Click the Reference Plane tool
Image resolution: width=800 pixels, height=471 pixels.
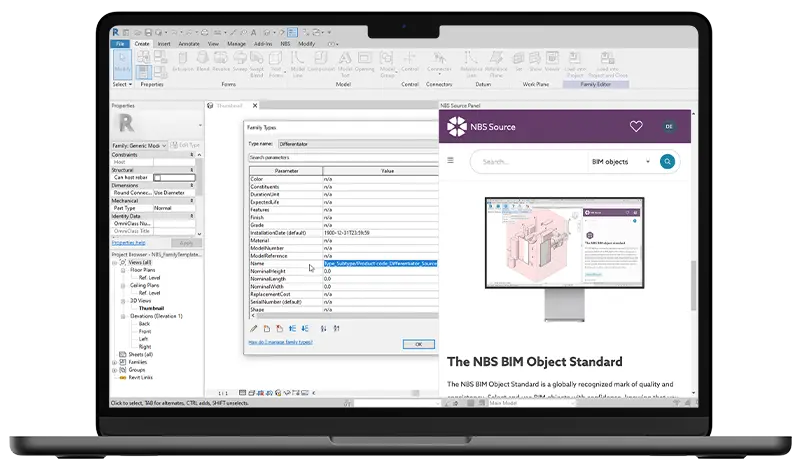[x=496, y=64]
